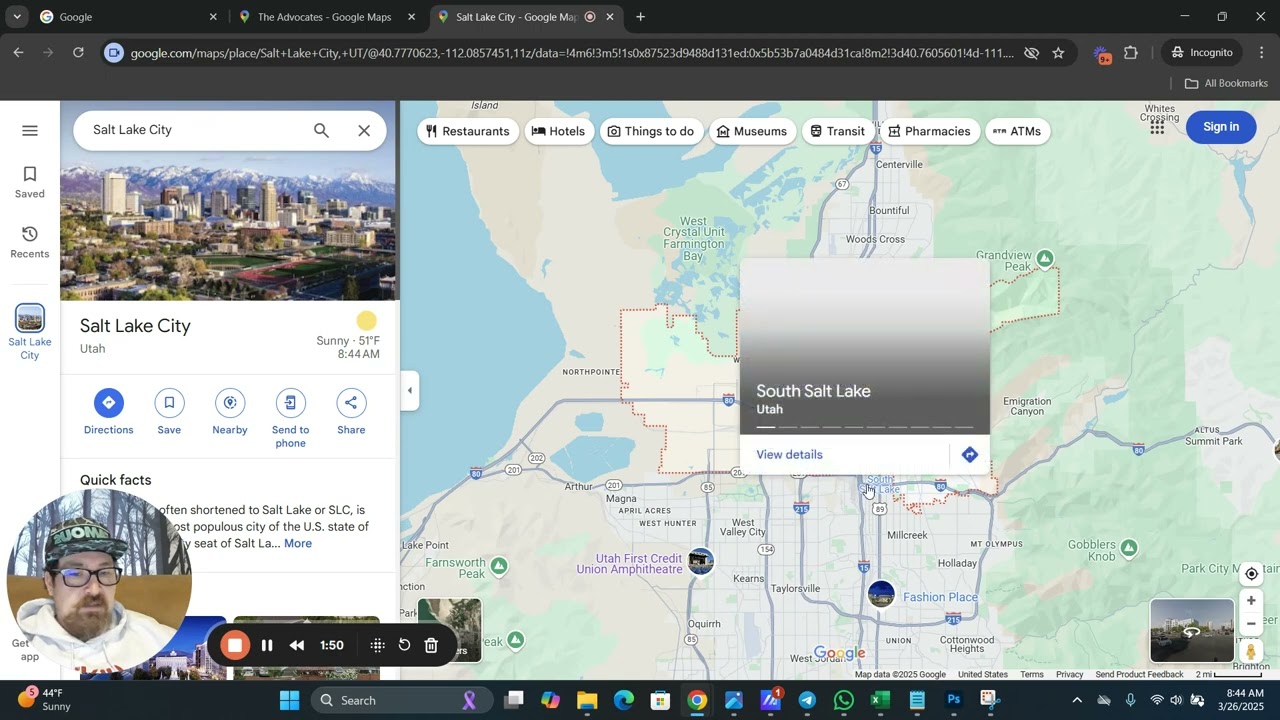Show Things to do on map
This screenshot has width=1280, height=720.
(651, 131)
